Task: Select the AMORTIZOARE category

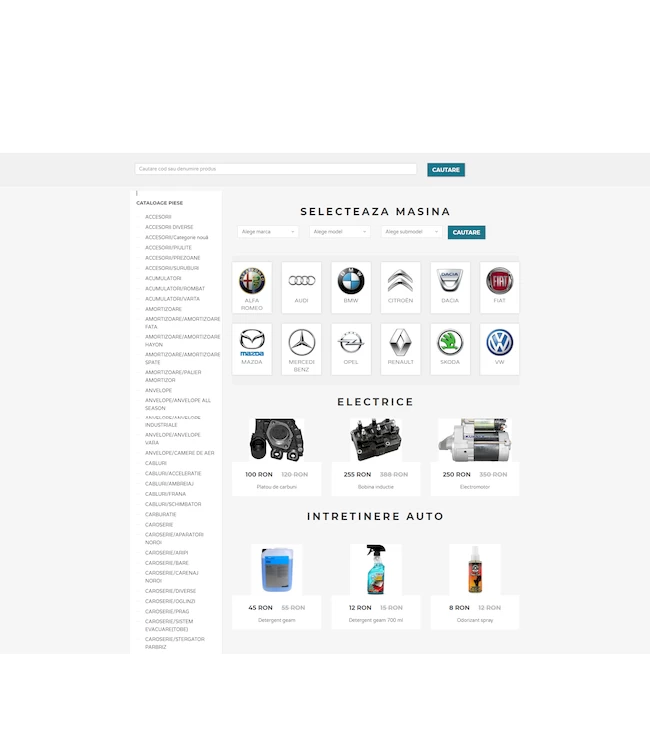Action: pos(163,309)
